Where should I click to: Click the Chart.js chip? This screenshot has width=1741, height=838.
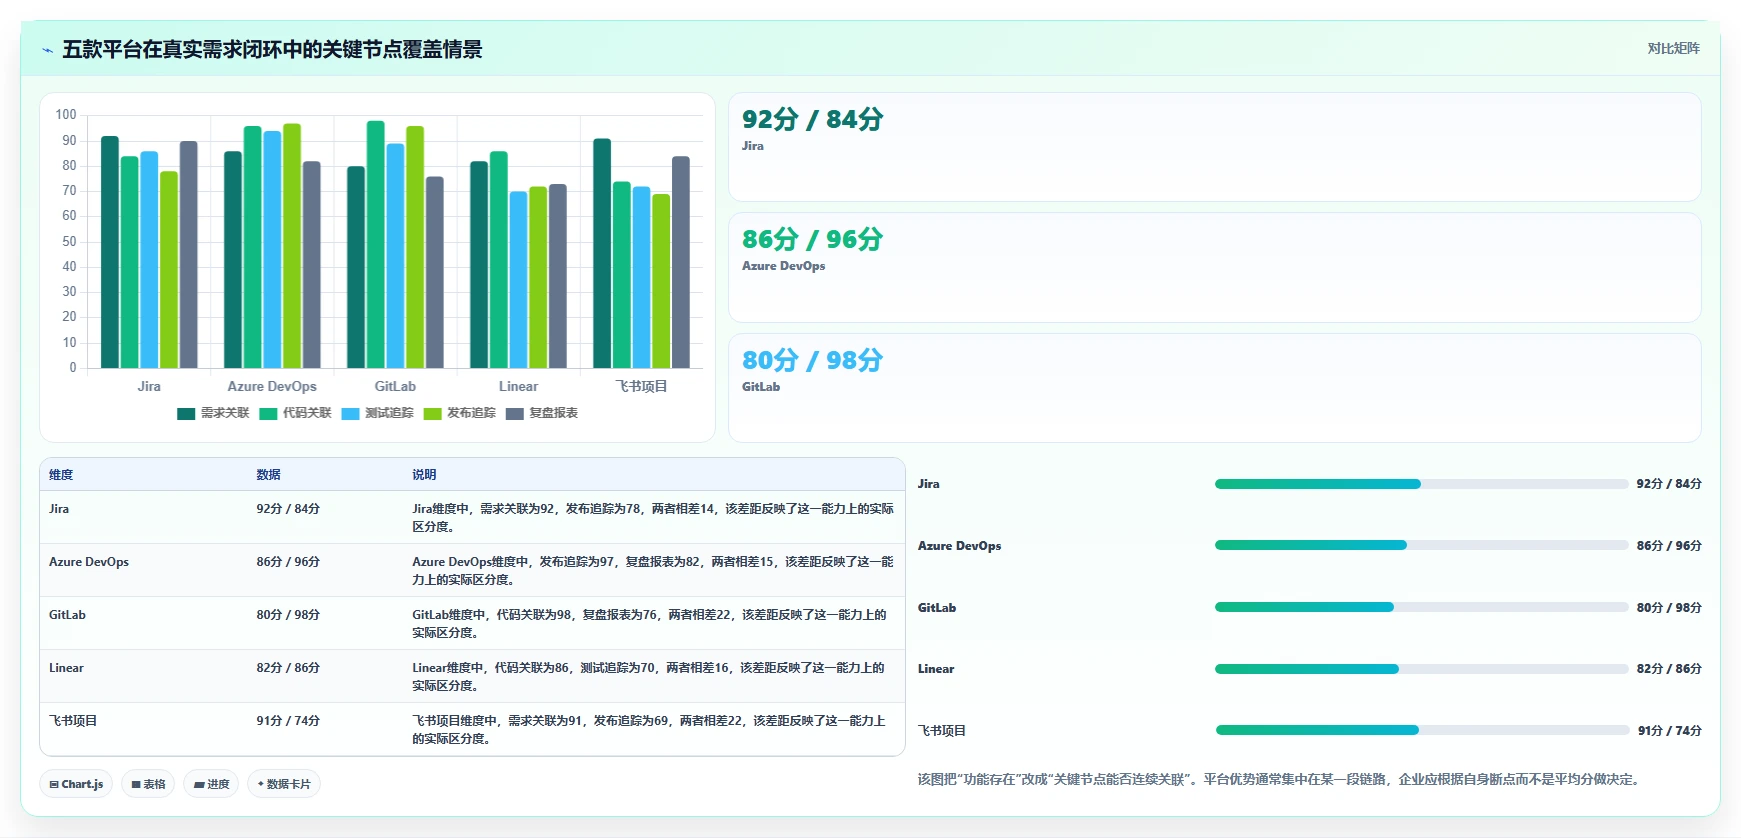76,784
